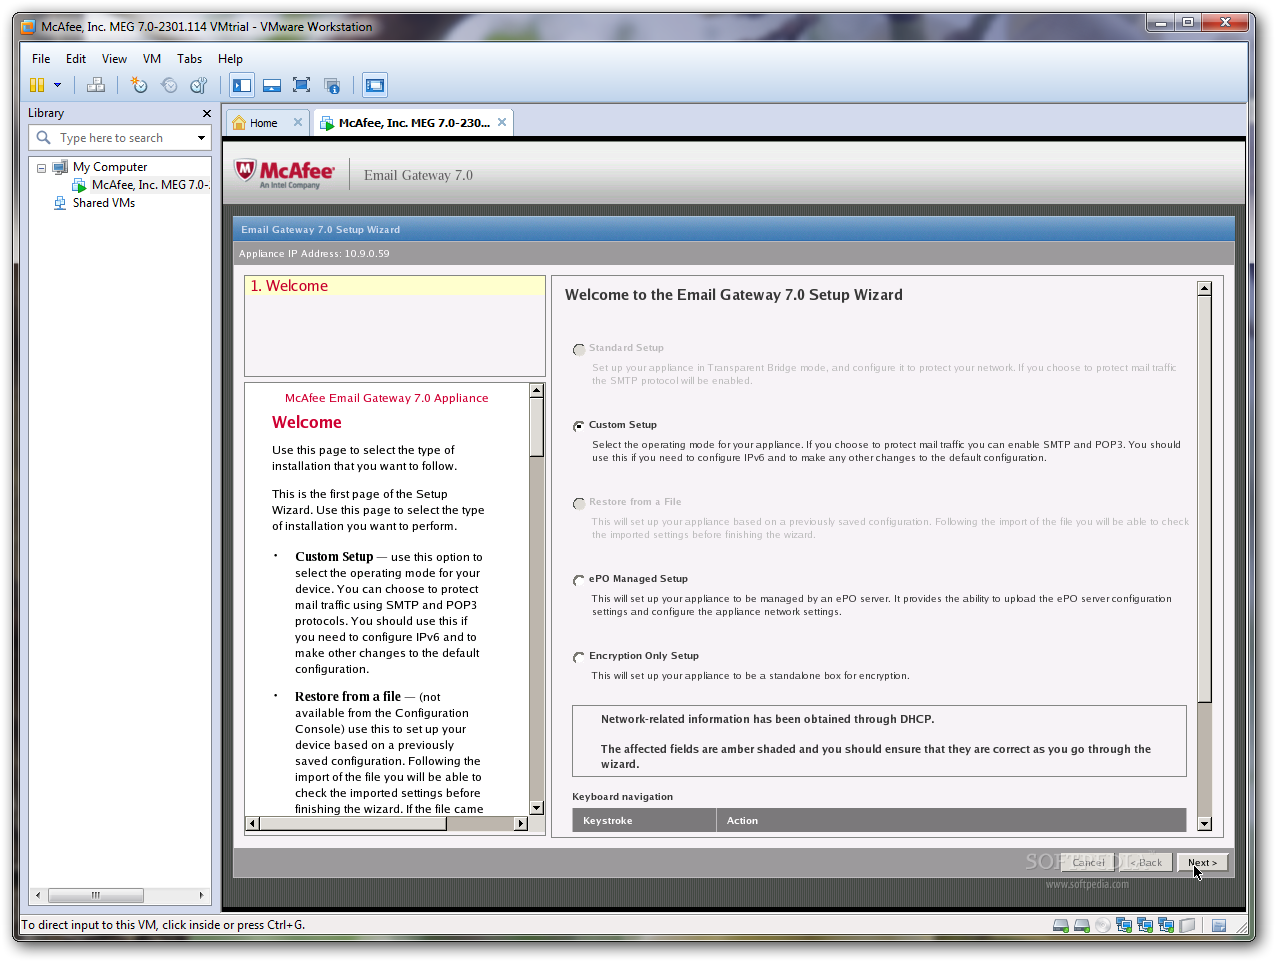
Task: Click the McAfee logo
Action: [285, 174]
